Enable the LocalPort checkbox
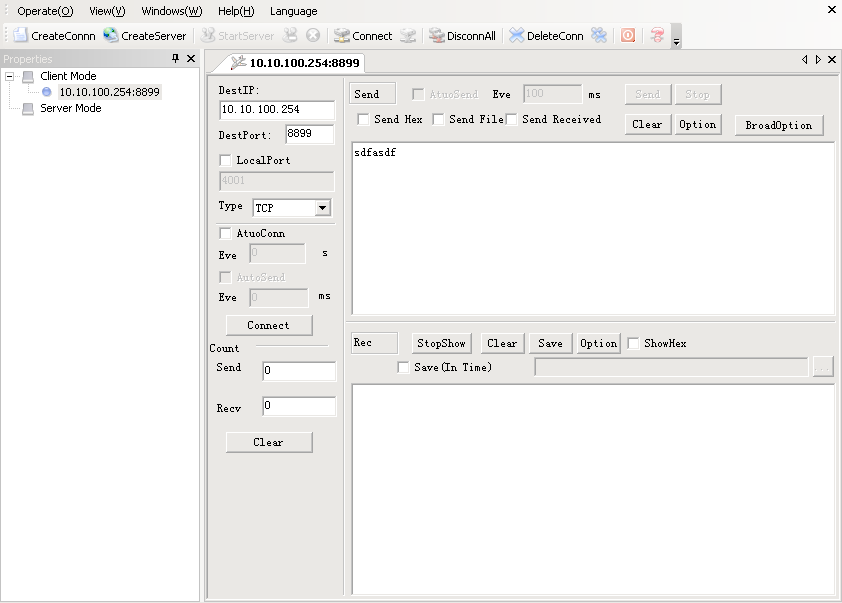842x603 pixels. pos(226,160)
